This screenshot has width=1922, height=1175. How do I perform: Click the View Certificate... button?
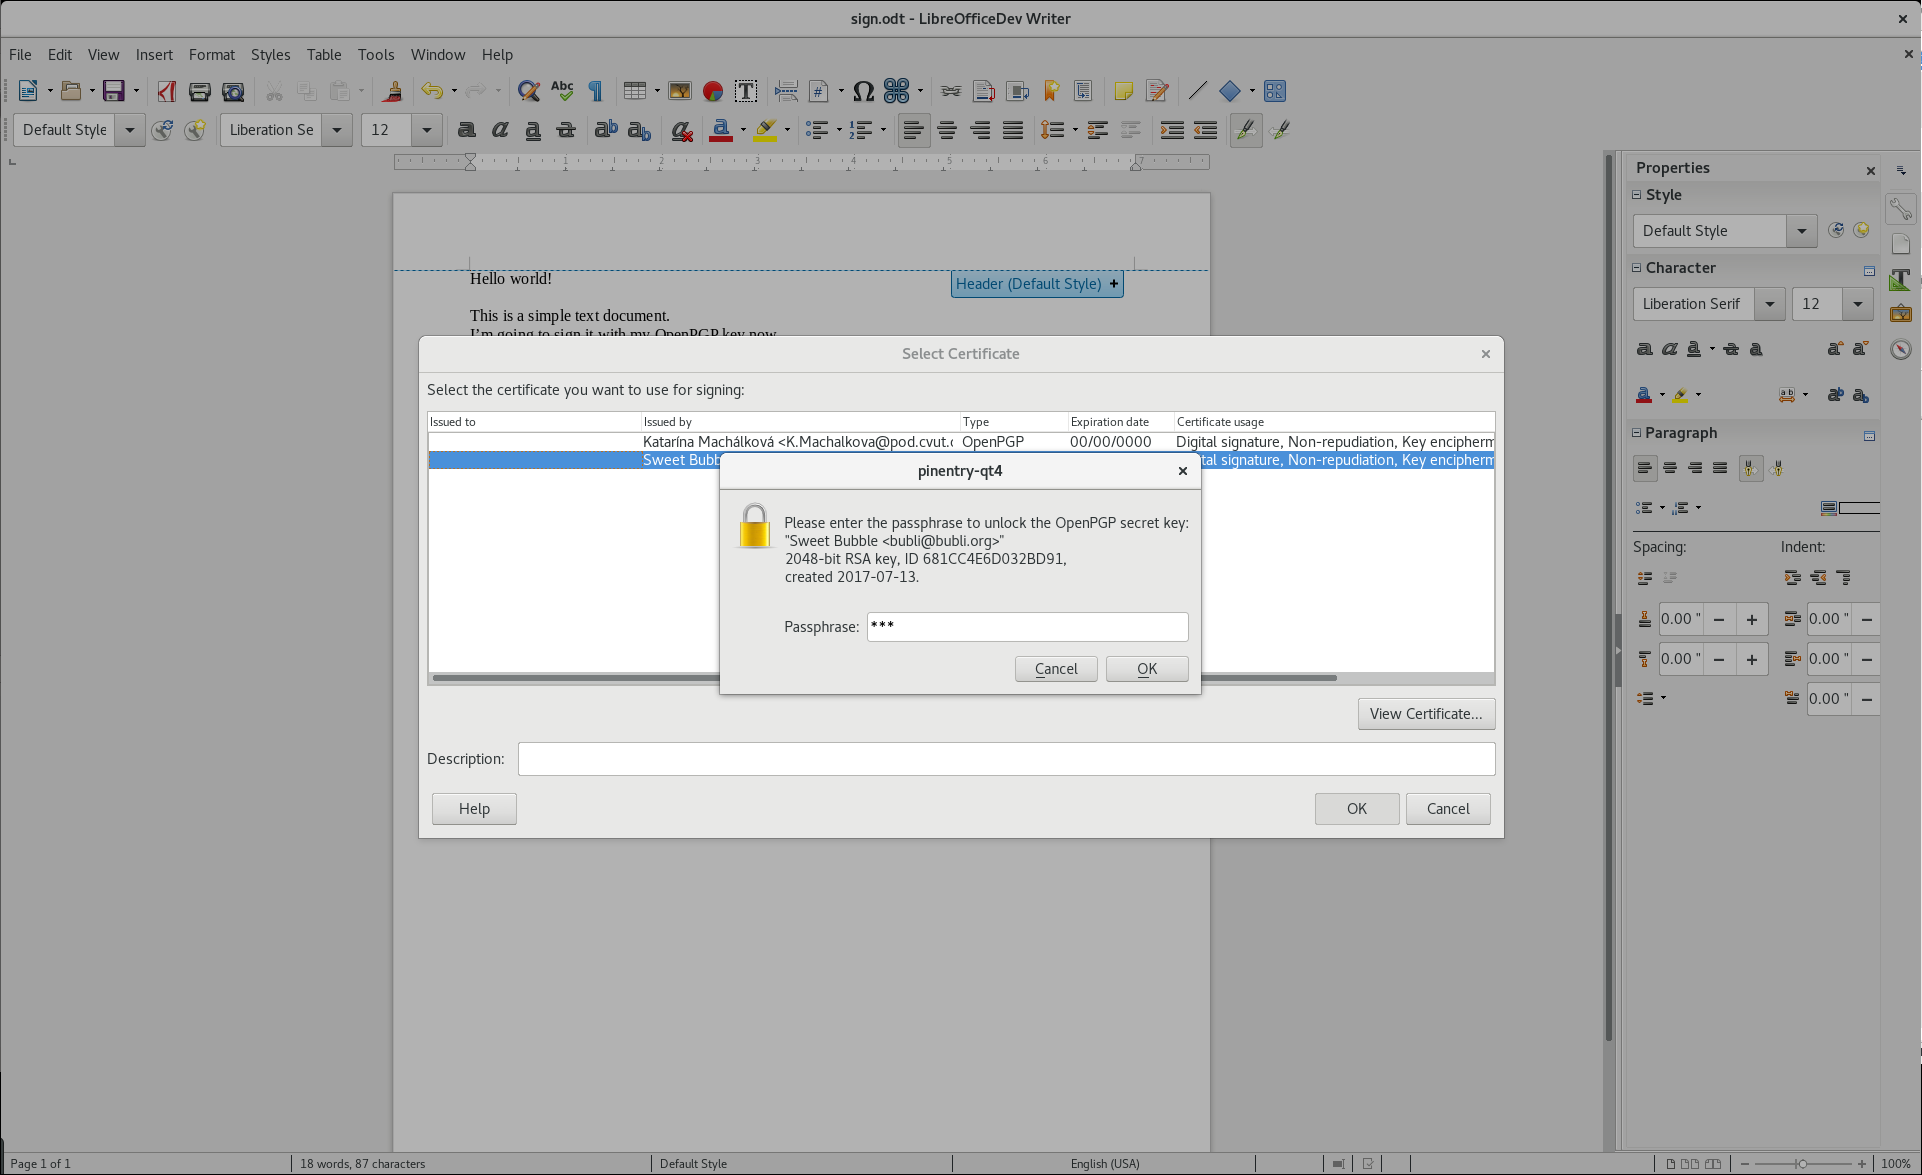coord(1426,714)
